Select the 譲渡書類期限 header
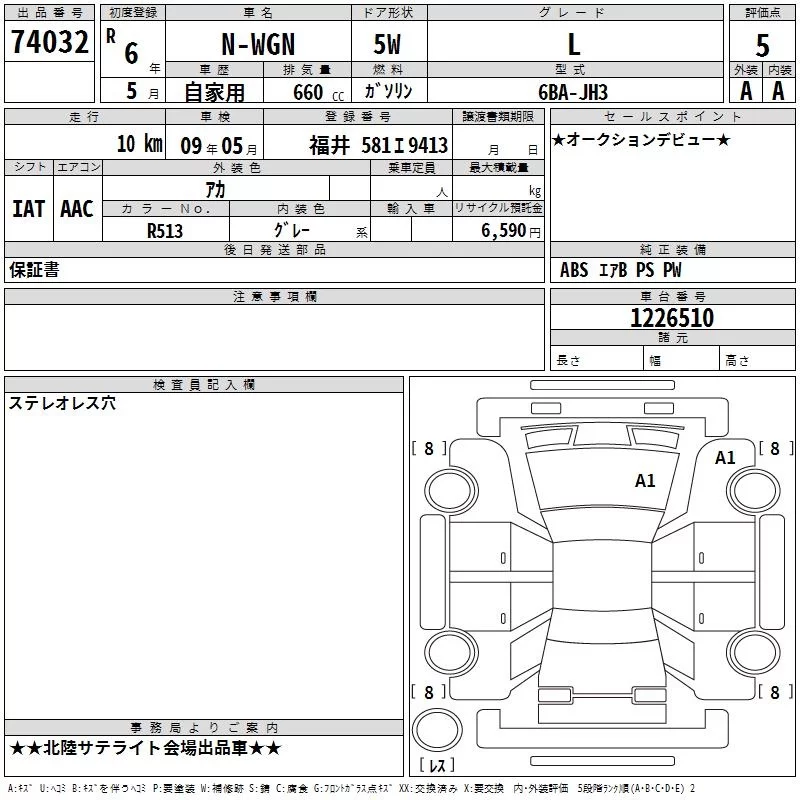800x800 pixels. coord(498,117)
